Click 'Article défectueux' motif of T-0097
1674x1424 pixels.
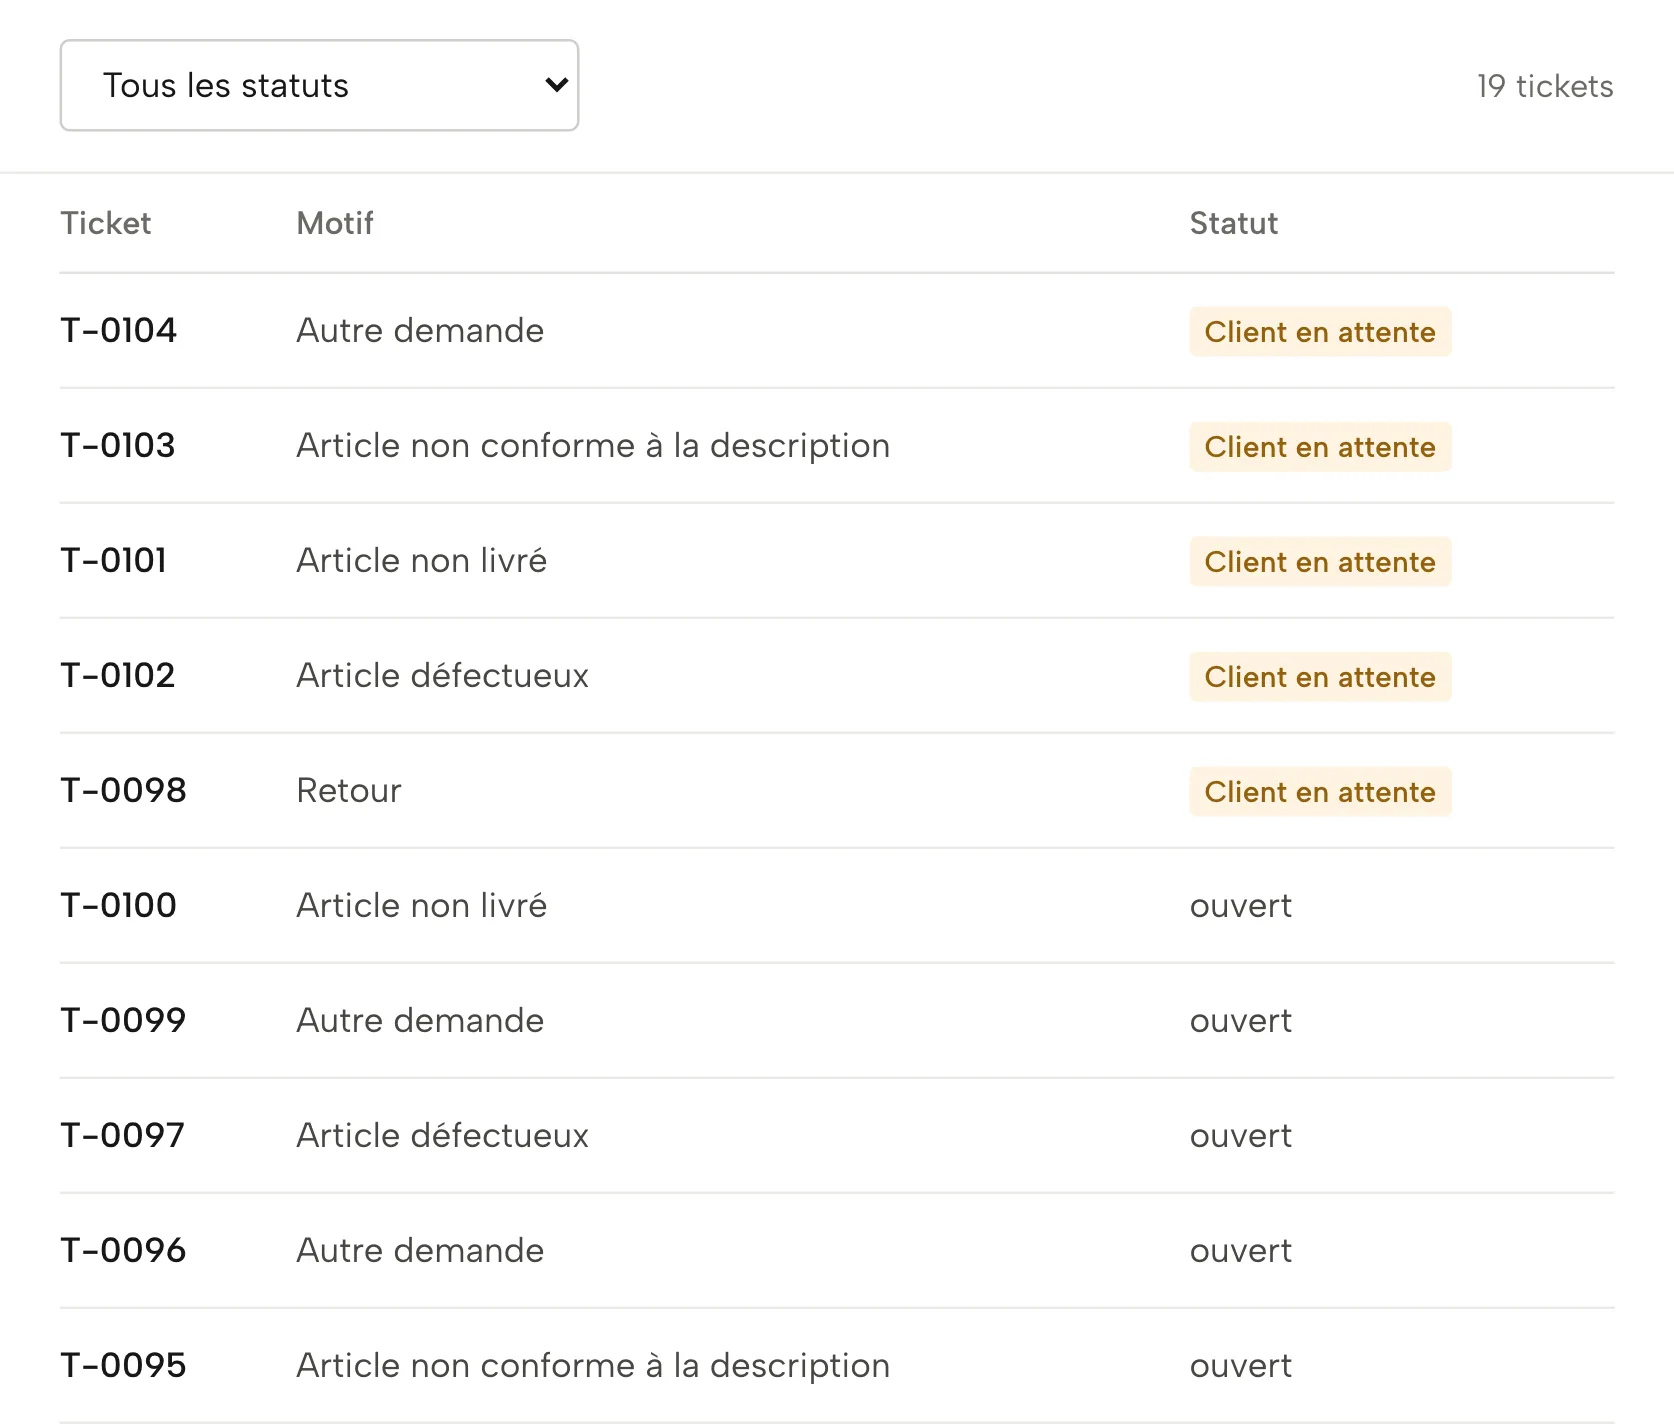(x=443, y=1135)
